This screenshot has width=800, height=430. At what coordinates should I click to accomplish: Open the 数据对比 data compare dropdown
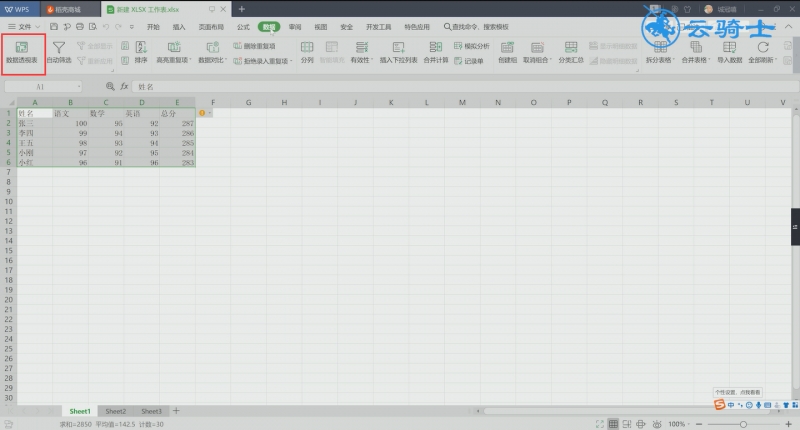[x=212, y=53]
